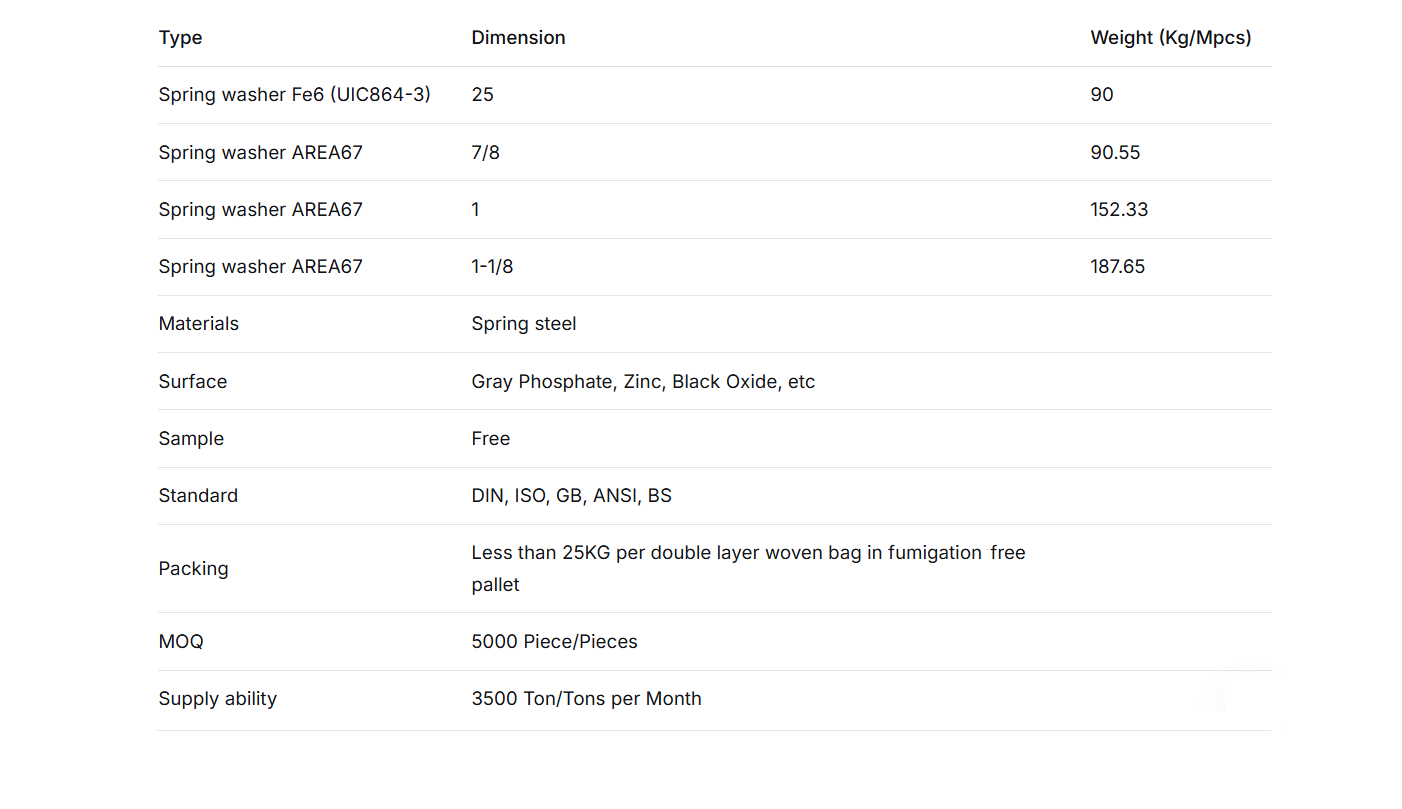This screenshot has height=809, width=1402.
Task: Select the 7/8 dimension cell
Action: click(485, 153)
